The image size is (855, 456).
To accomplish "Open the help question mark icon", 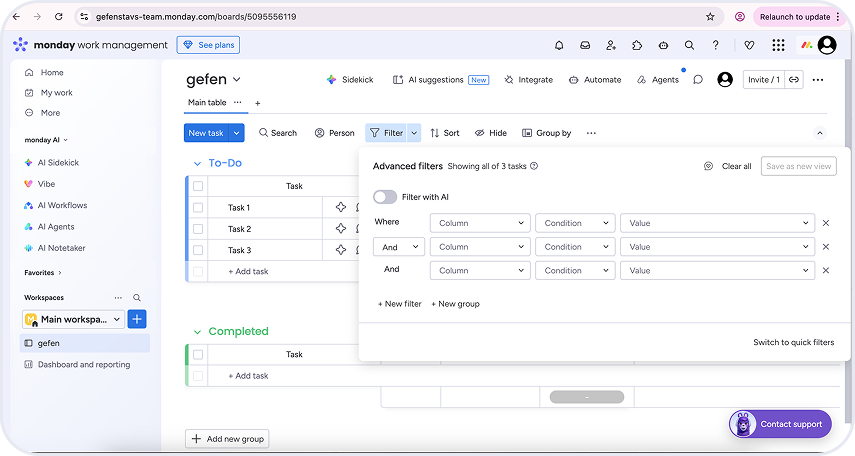I will click(x=715, y=45).
